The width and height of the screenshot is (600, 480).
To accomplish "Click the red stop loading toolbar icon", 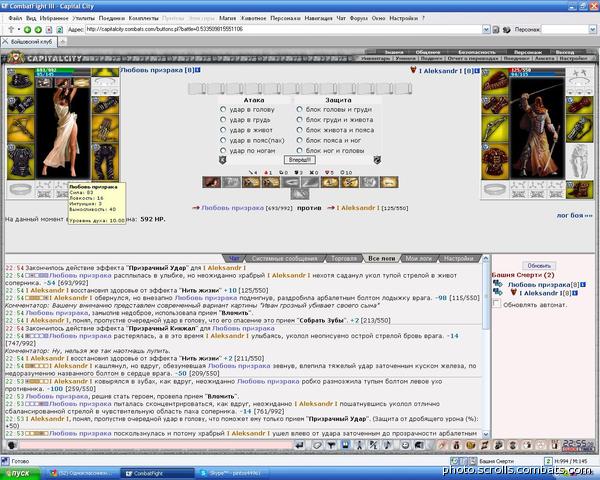I will pyautogui.click(x=49, y=29).
